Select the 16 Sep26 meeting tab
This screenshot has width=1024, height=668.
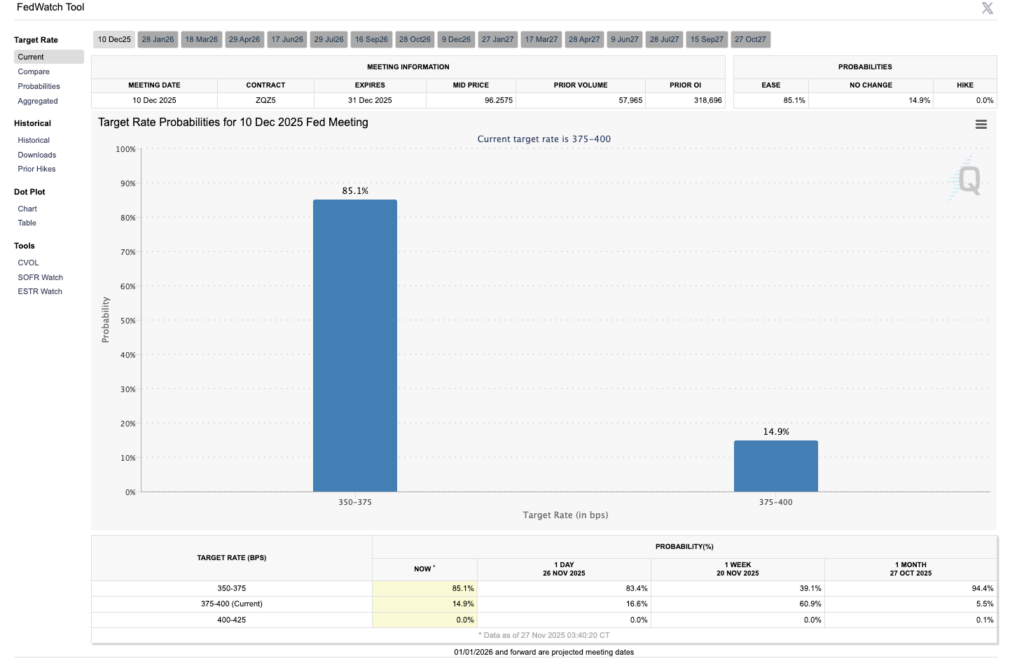(x=371, y=39)
